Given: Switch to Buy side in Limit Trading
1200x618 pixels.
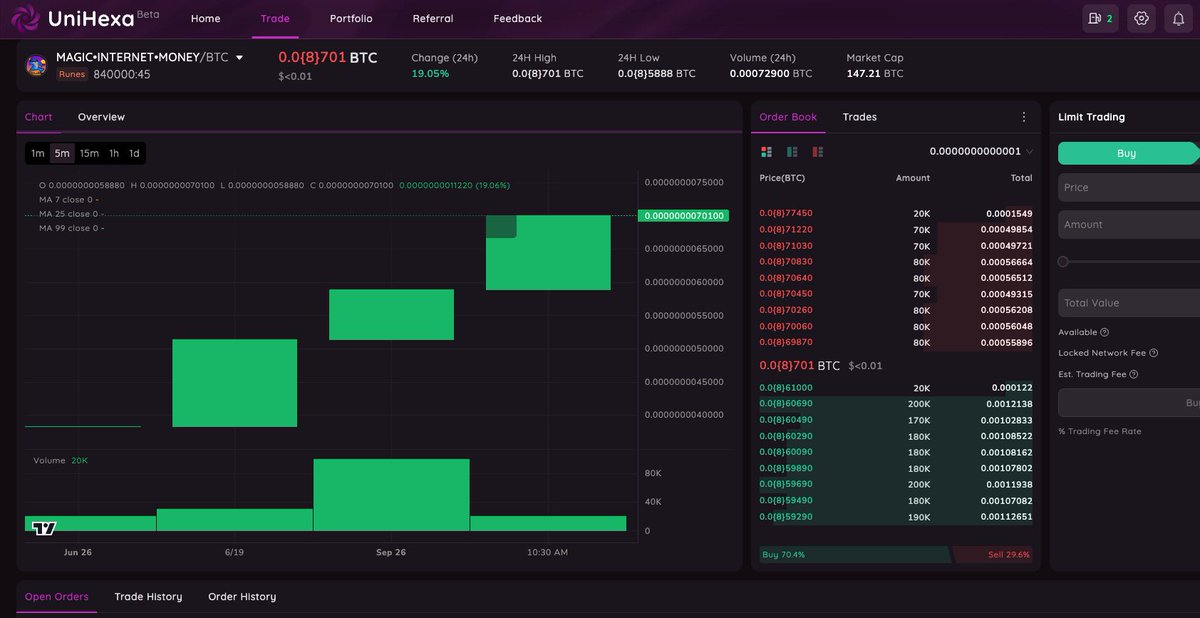Looking at the screenshot, I should [1128, 153].
